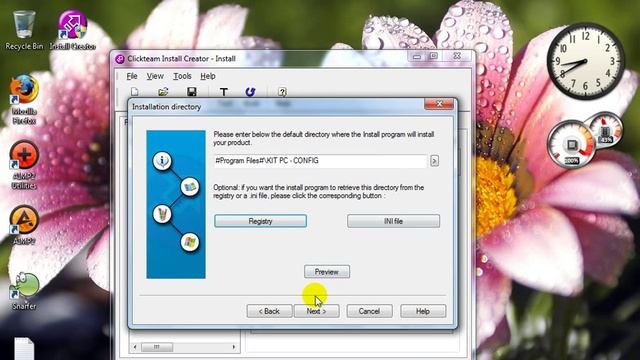Click the blue Build arrow toolbar icon
Viewport: 640px width, 360px height.
[250, 92]
